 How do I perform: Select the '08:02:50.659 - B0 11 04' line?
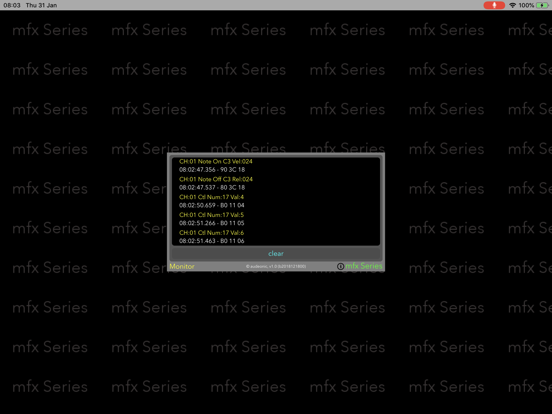212,205
